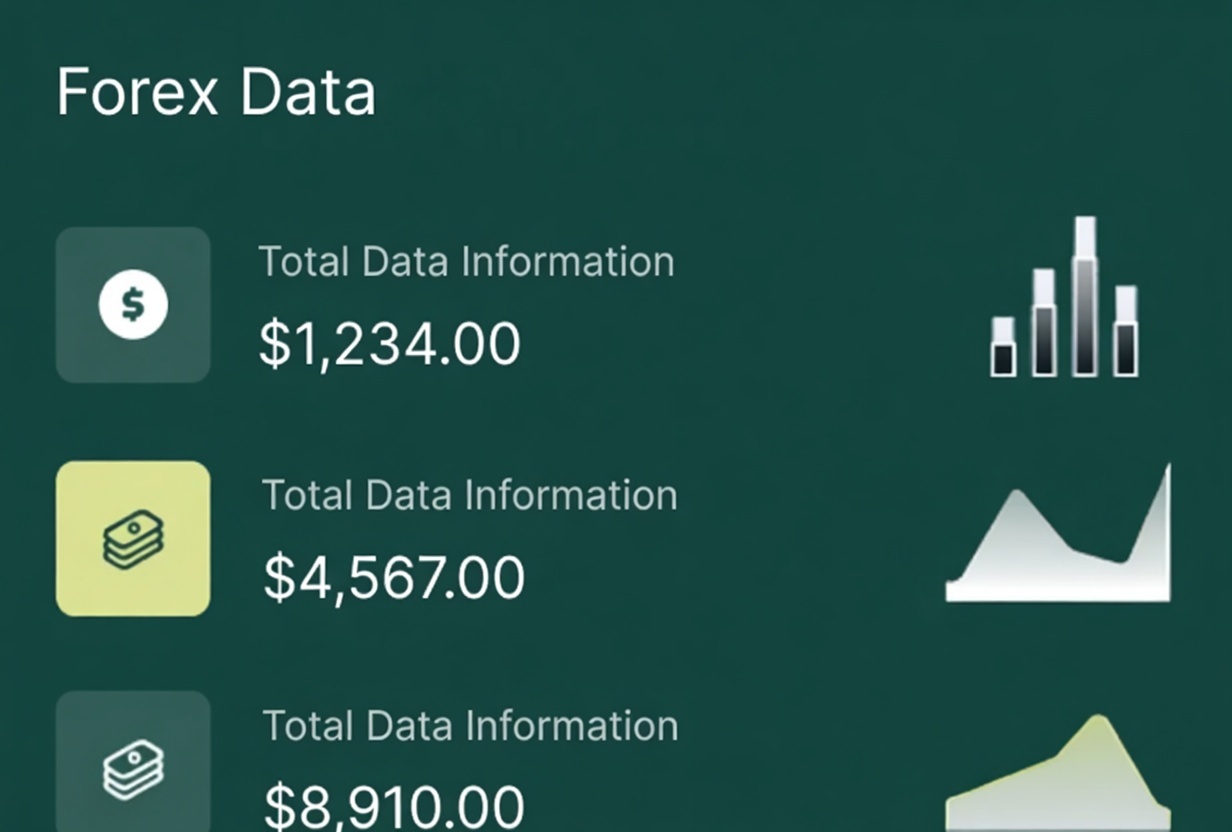Click Total Data Information label above $4,567.00
The image size is (1232, 832).
(x=469, y=496)
